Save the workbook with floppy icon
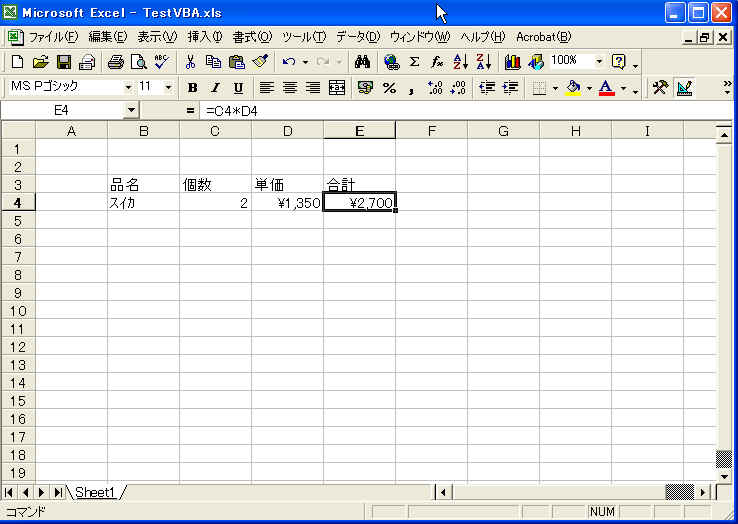 64,62
